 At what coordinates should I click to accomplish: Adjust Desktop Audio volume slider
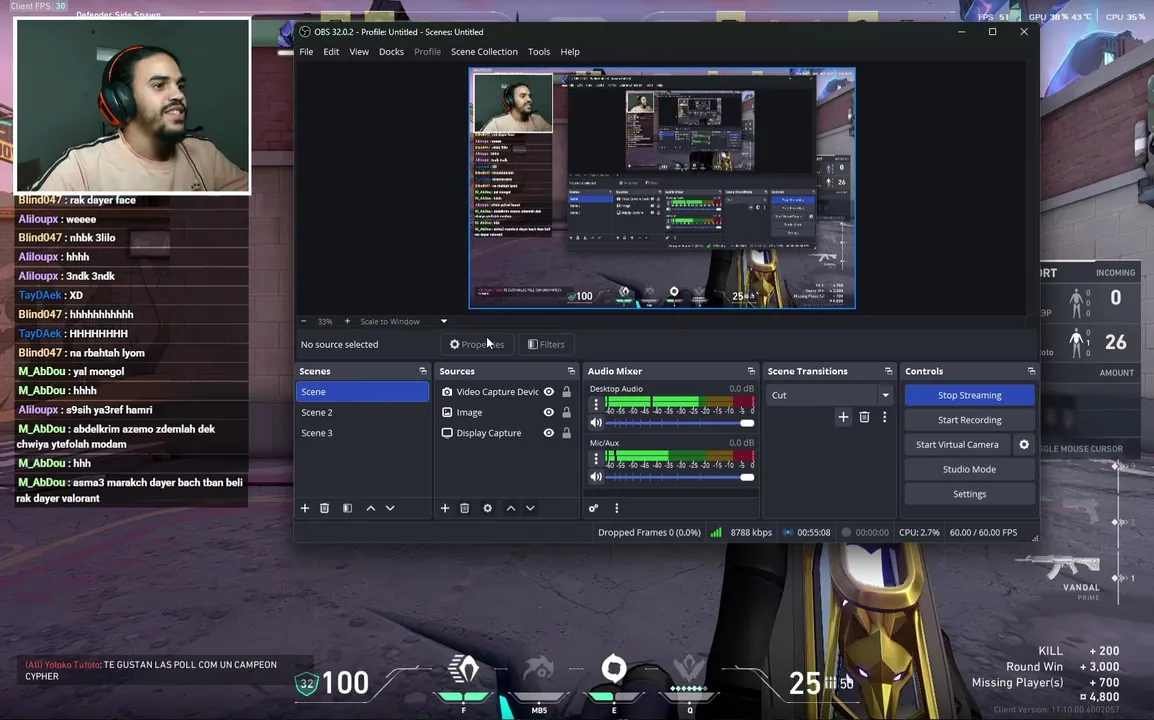[679, 423]
